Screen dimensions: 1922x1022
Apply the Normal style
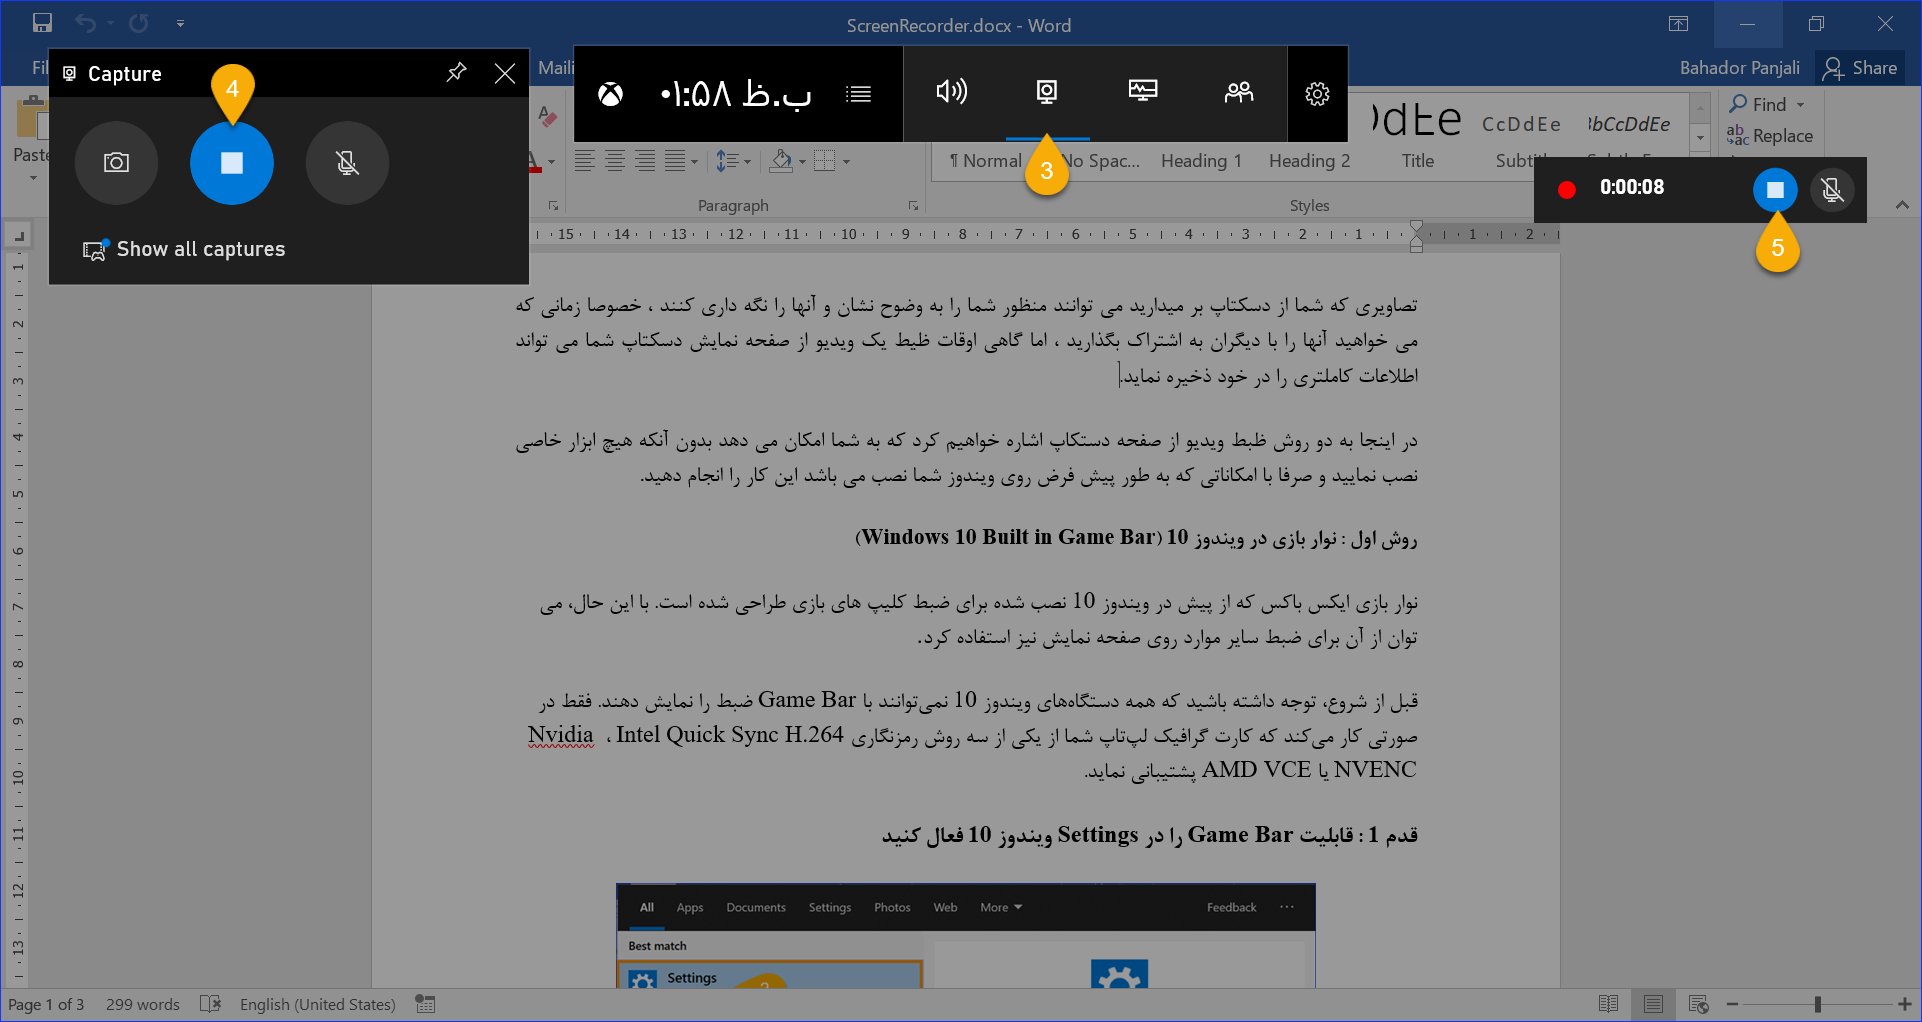985,161
